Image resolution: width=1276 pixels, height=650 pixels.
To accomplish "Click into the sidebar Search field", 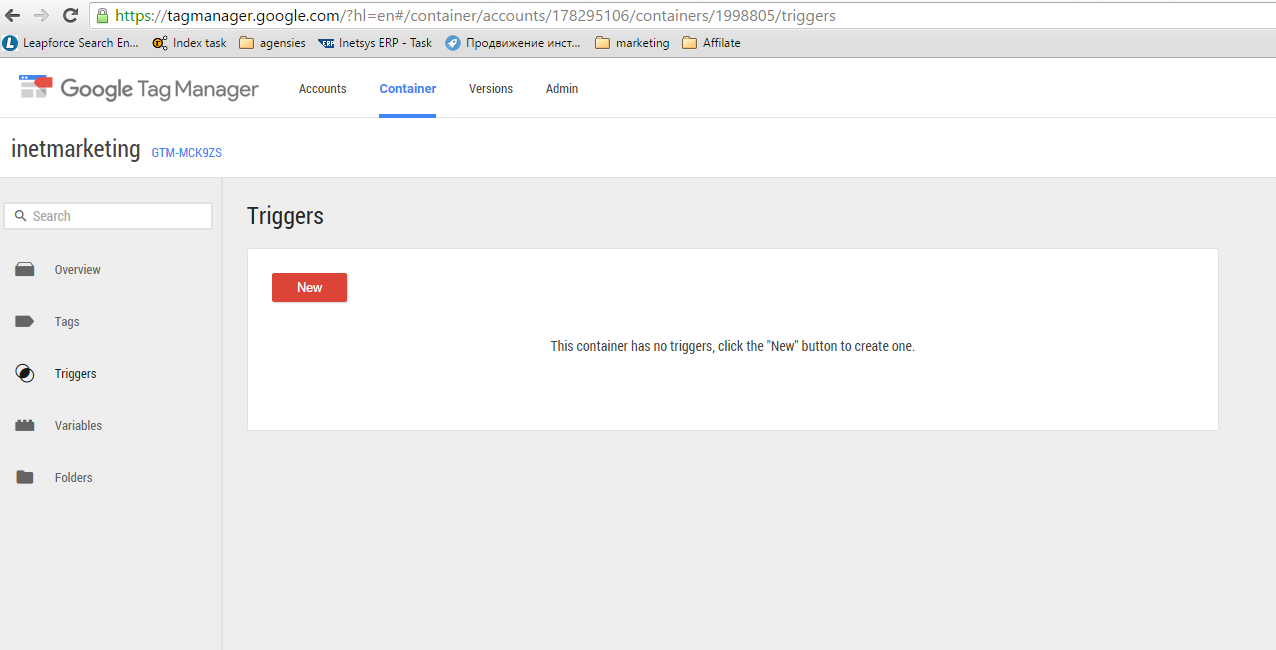I will click(x=108, y=216).
